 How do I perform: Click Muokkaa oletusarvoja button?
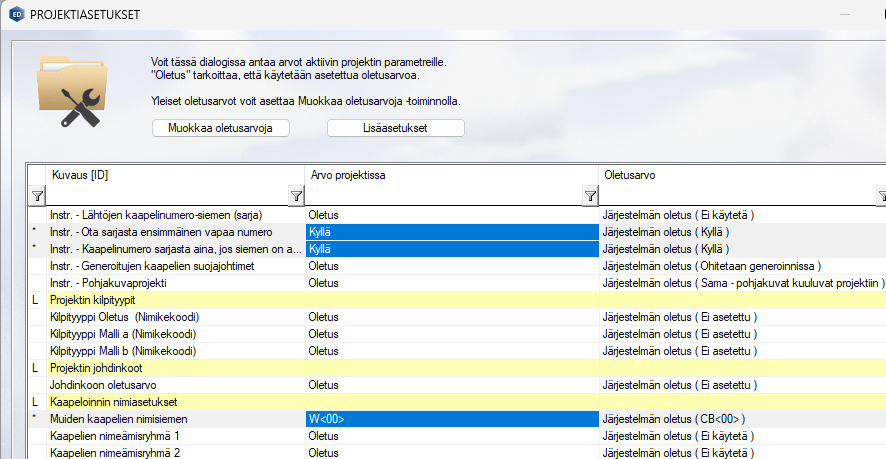tap(221, 128)
